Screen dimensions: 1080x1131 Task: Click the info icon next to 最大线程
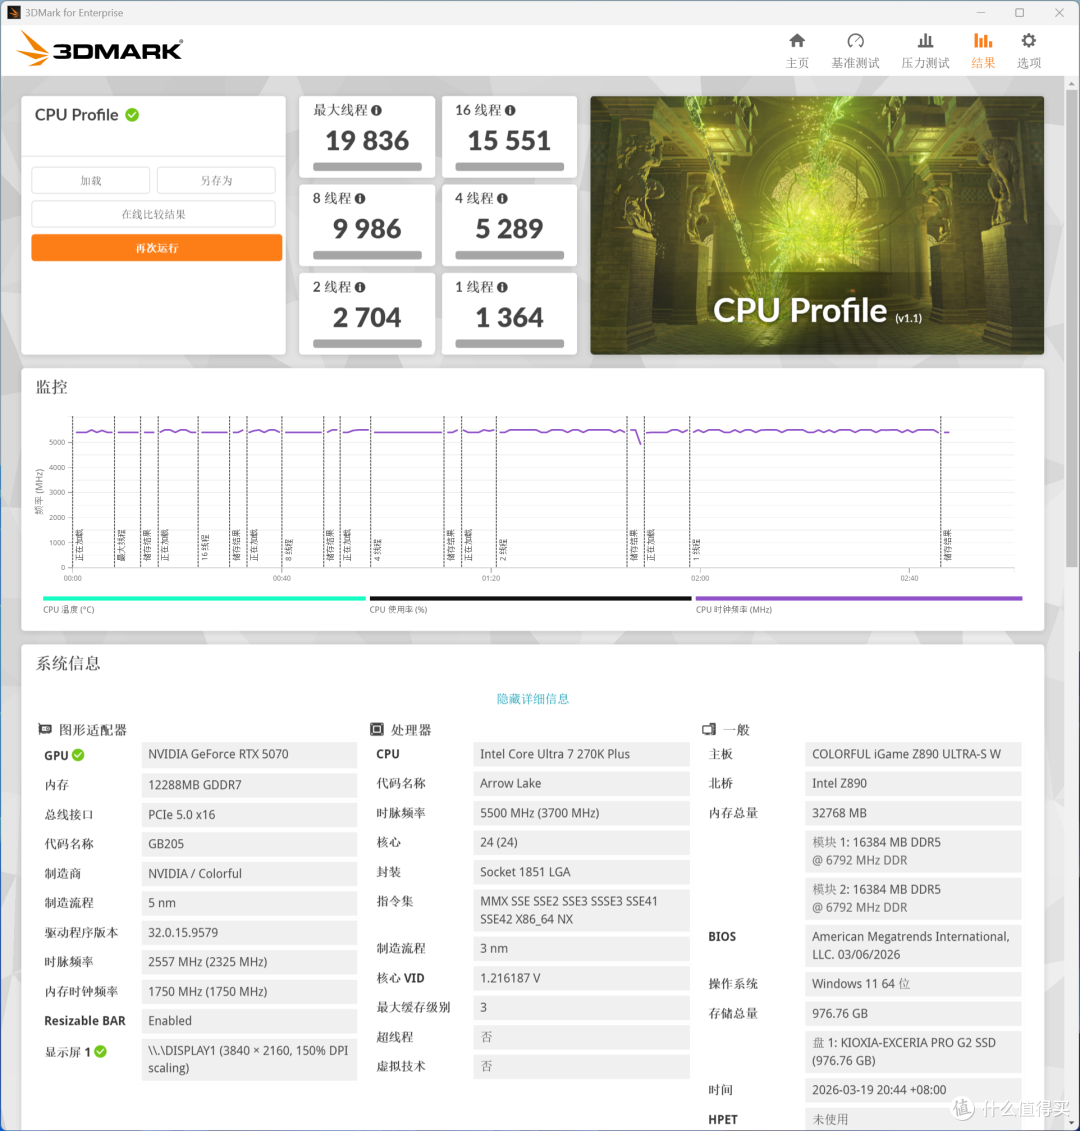(377, 110)
